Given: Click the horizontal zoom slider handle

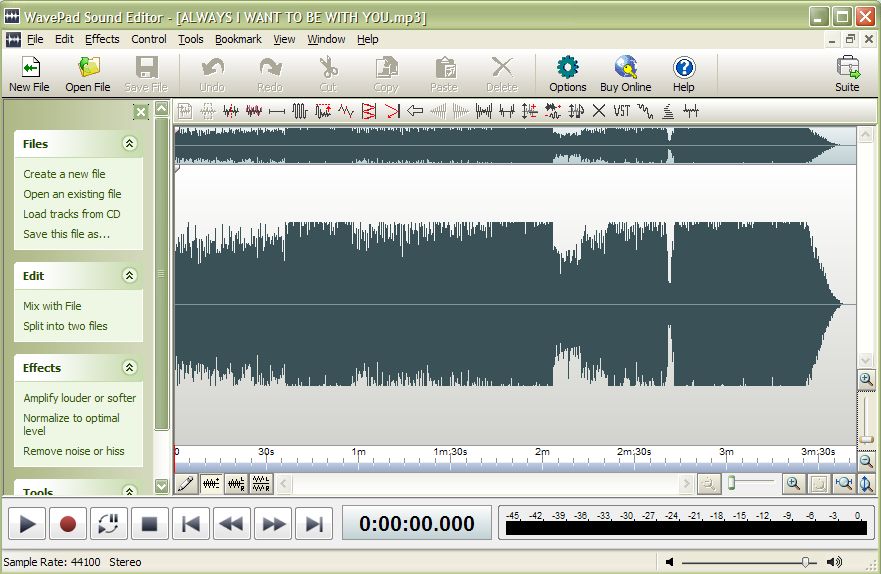Looking at the screenshot, I should 731,483.
